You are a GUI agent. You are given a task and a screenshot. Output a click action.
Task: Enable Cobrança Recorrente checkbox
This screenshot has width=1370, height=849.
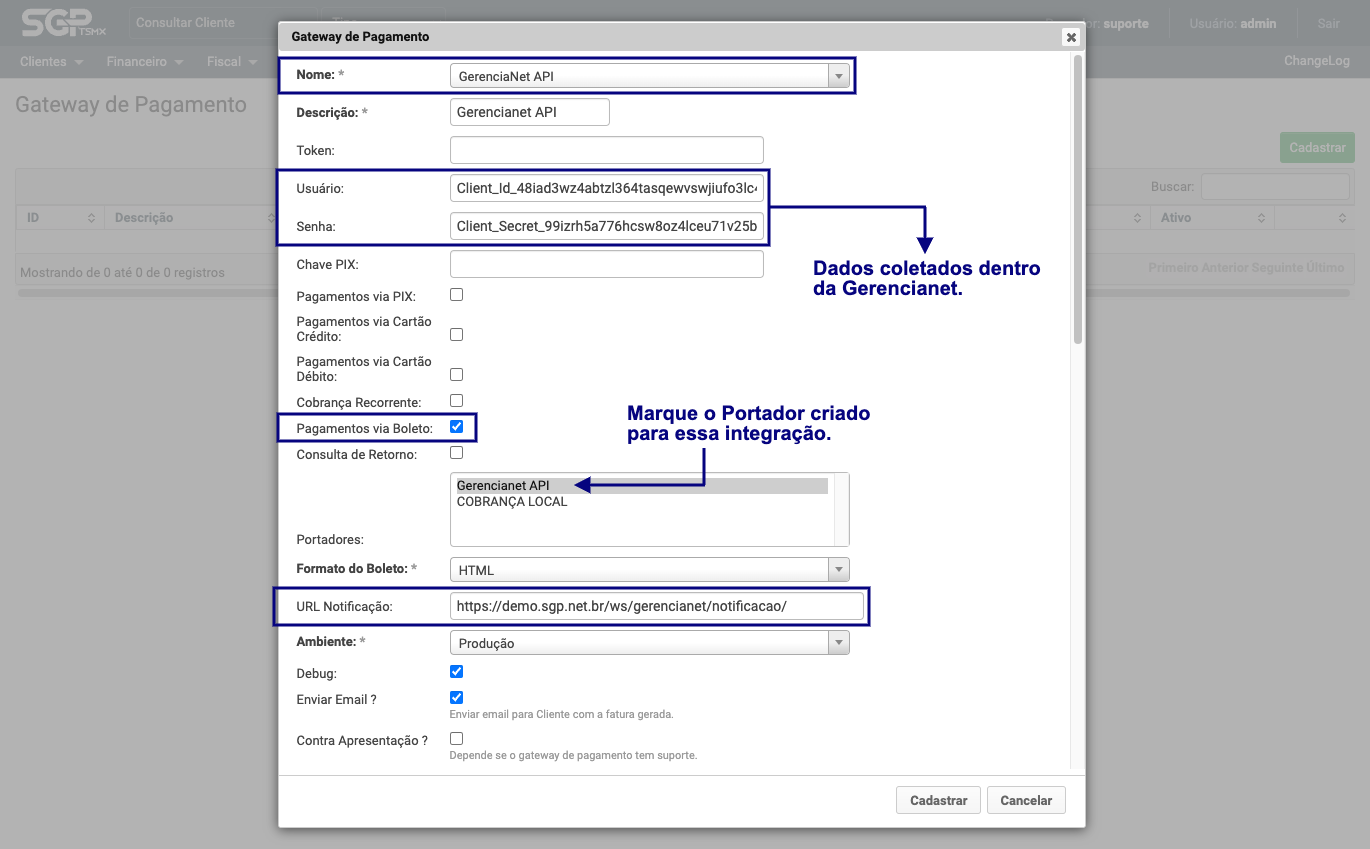[456, 400]
